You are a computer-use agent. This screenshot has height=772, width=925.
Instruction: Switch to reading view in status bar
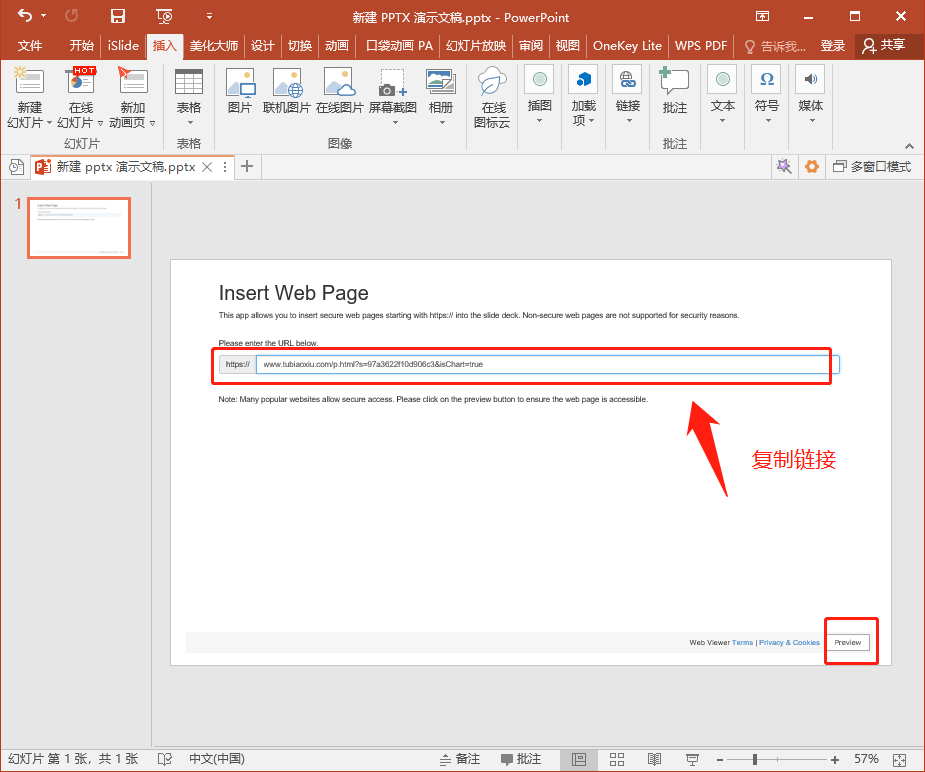pyautogui.click(x=654, y=759)
